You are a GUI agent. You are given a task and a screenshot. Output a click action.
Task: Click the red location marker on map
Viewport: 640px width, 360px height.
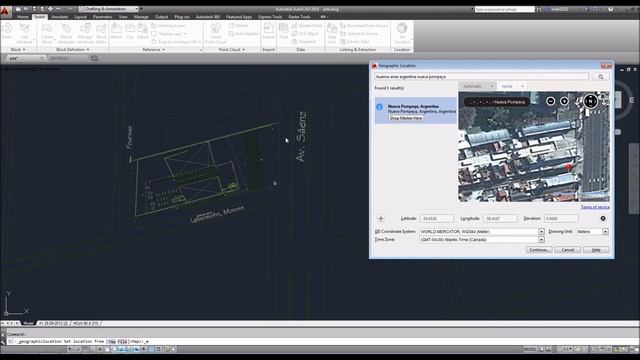(x=568, y=167)
